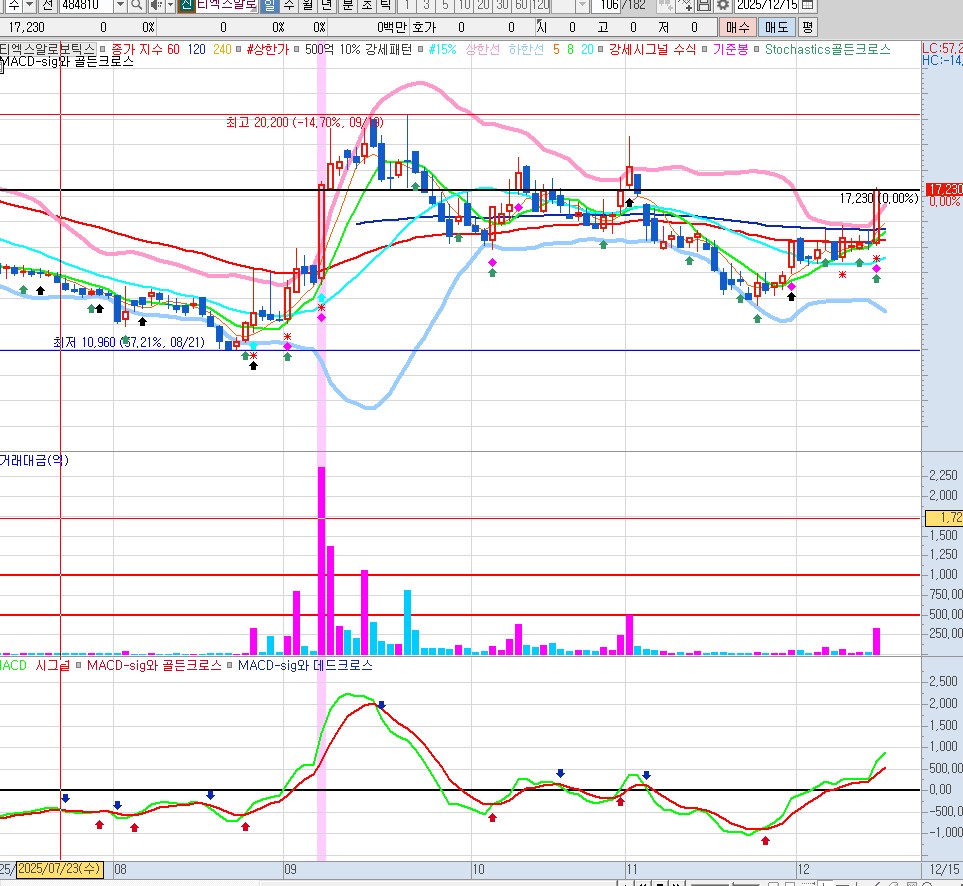Screen dimensions: 963x886
Task: Click the date field 2025/12/15
Action: [x=766, y=6]
